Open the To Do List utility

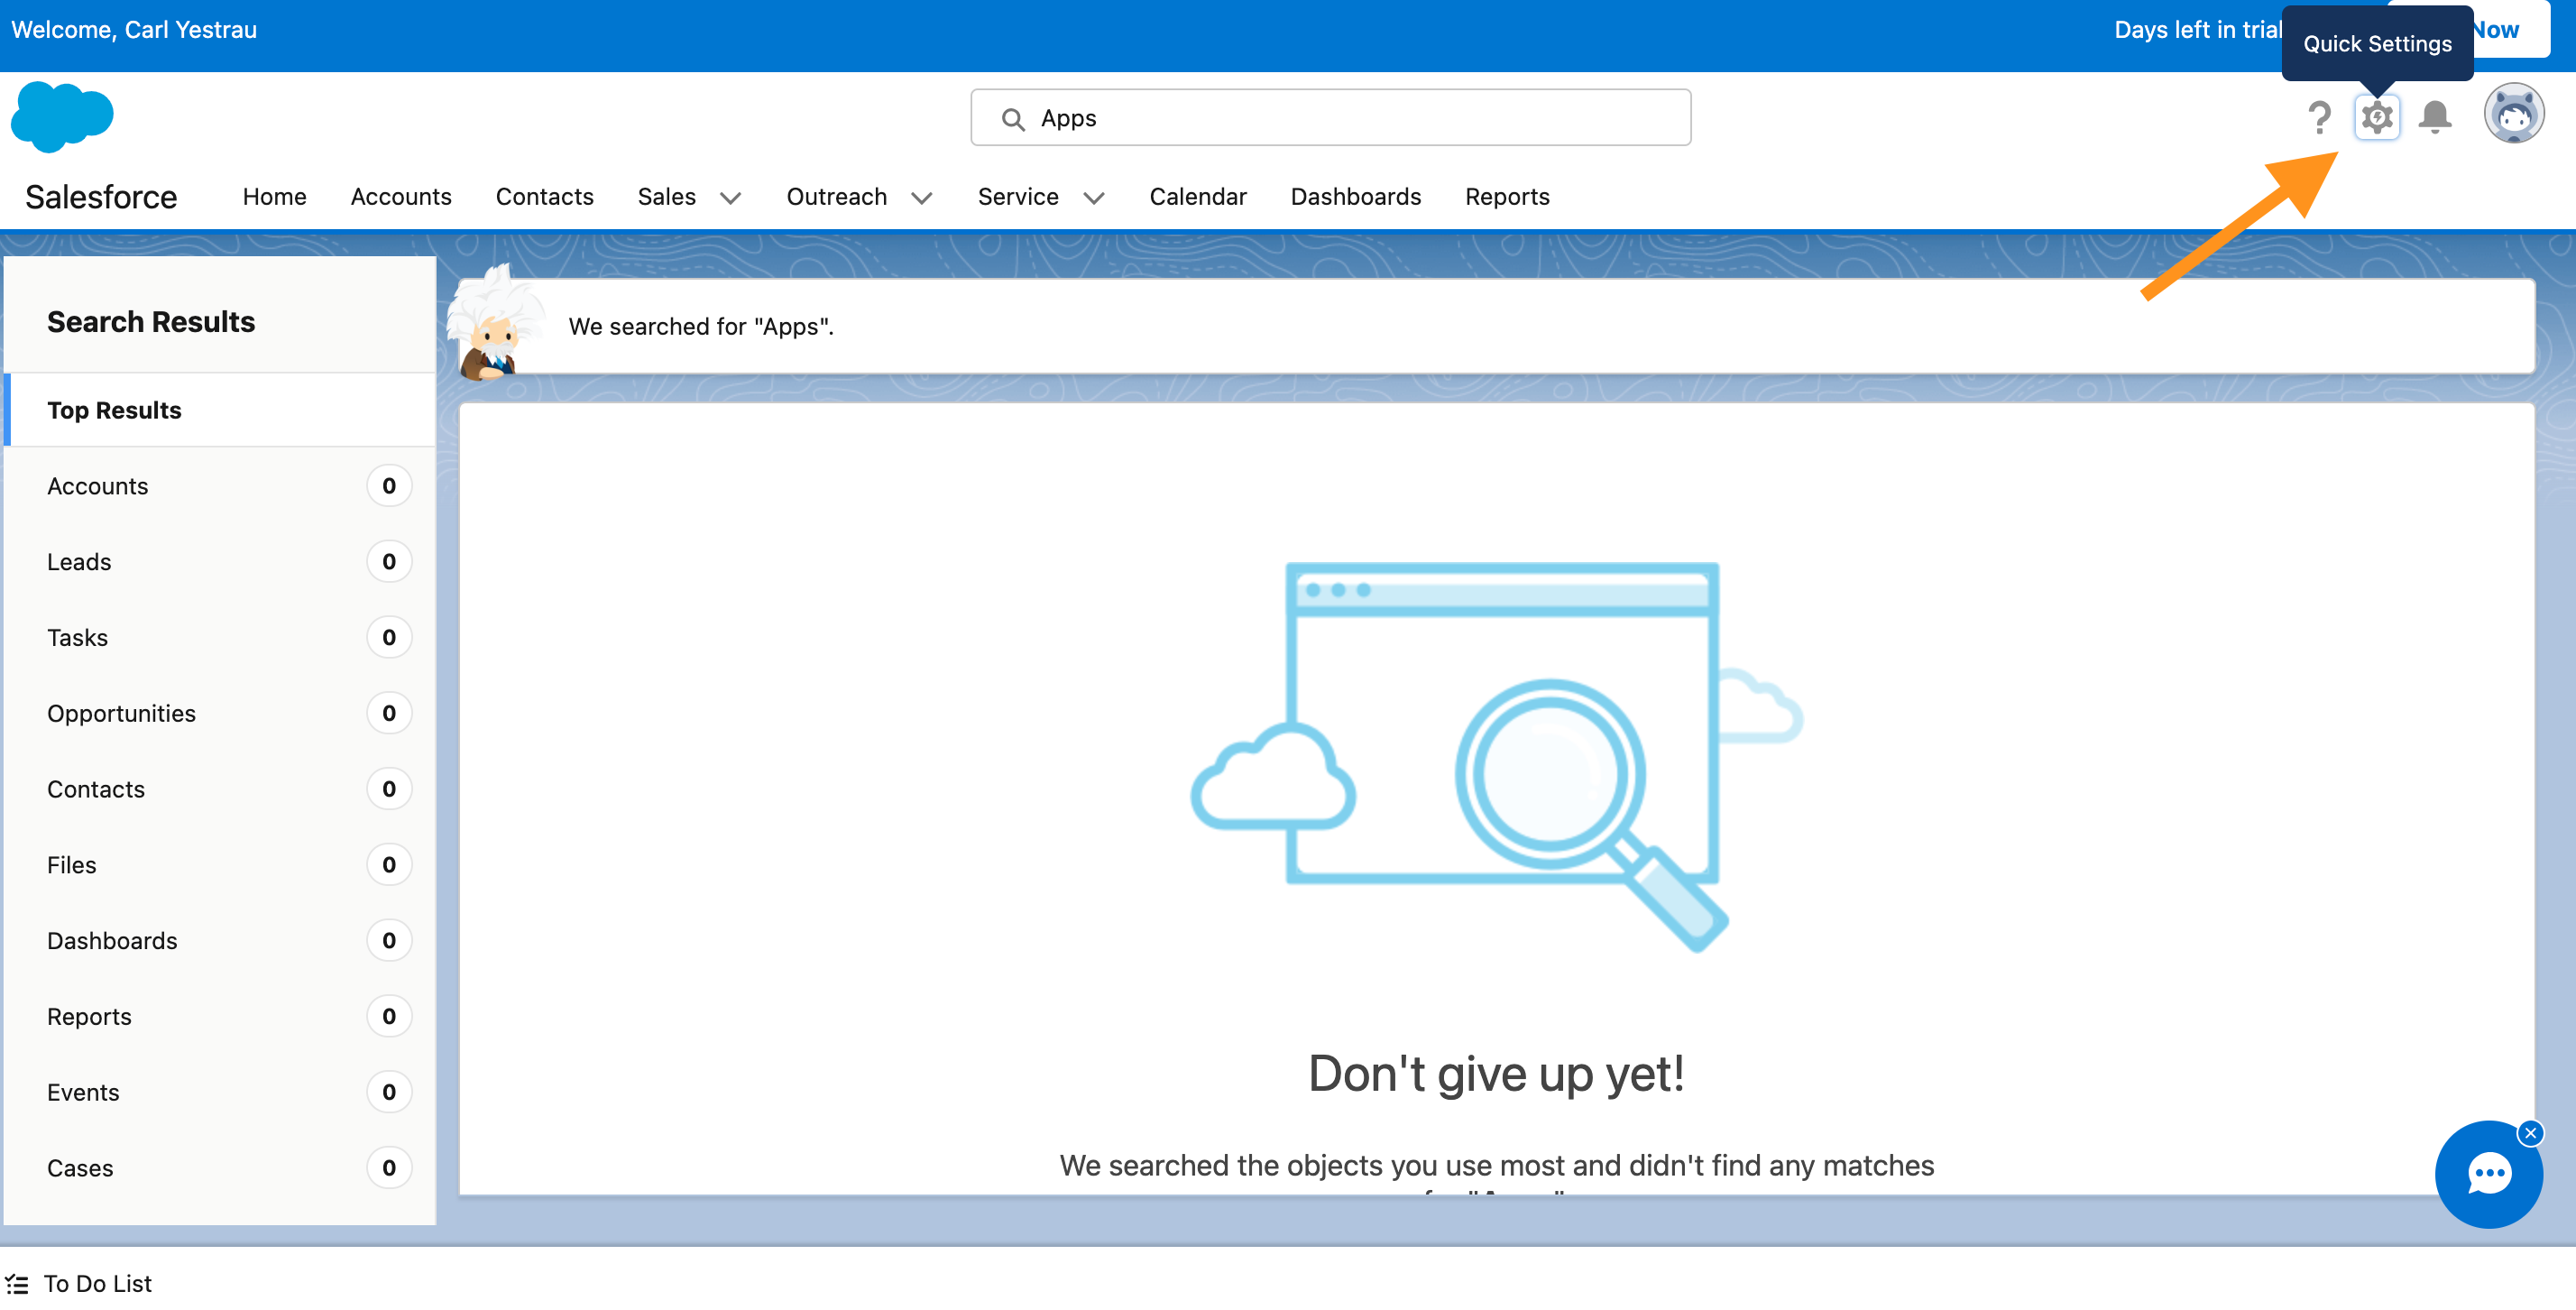(x=78, y=1283)
